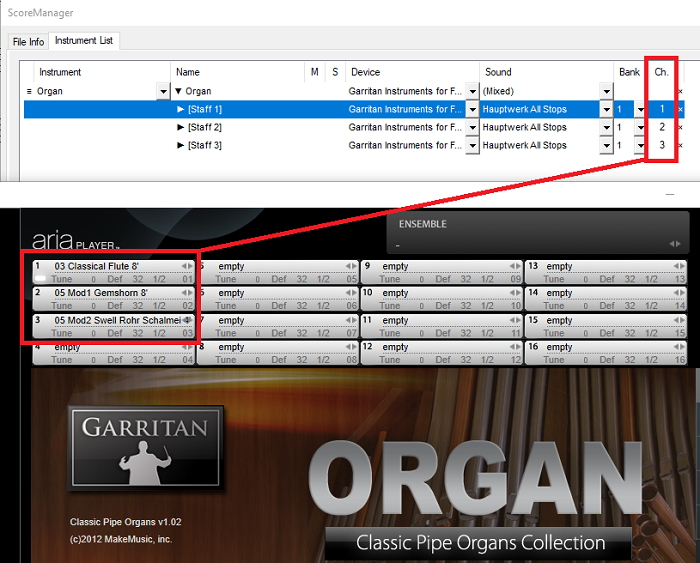
Task: Click the ARIA Player logo
Action: [76, 241]
